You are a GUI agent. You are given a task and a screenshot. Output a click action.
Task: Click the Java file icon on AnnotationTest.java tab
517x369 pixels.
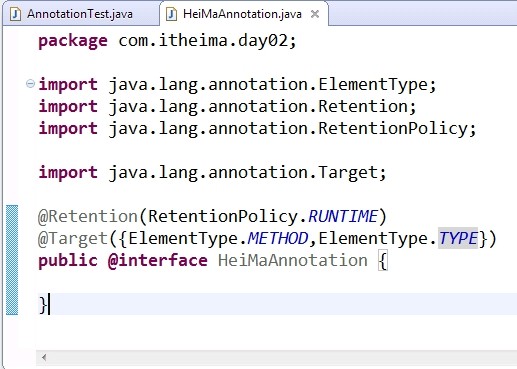(x=15, y=14)
